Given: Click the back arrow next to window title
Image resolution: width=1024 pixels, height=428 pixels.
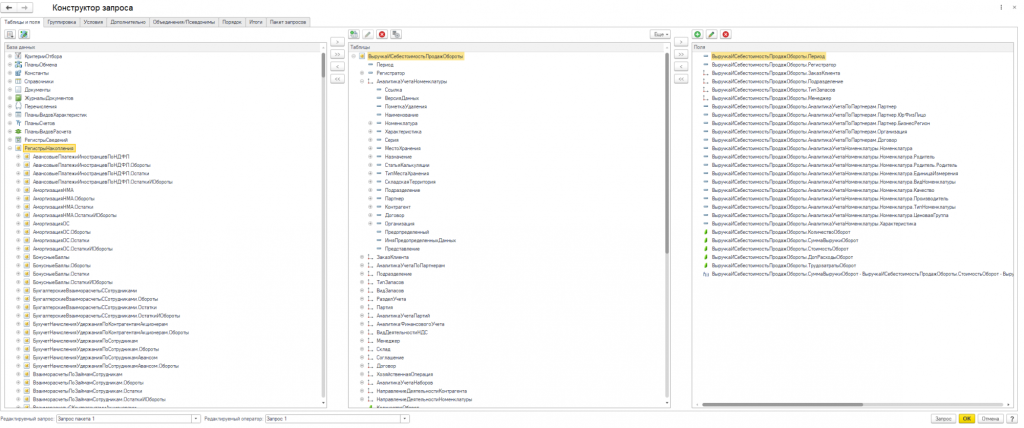Looking at the screenshot, I should pos(10,7).
